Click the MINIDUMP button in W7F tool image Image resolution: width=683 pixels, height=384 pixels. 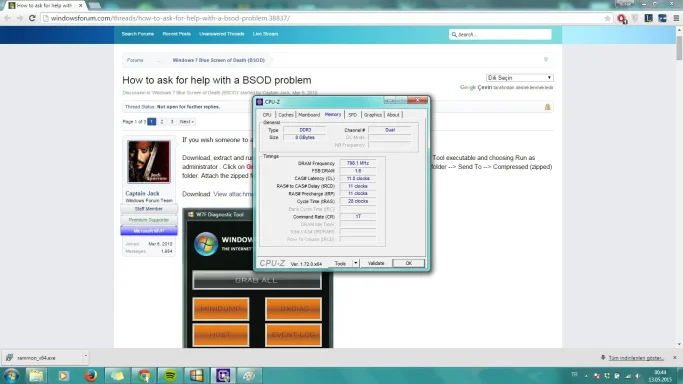pos(221,309)
